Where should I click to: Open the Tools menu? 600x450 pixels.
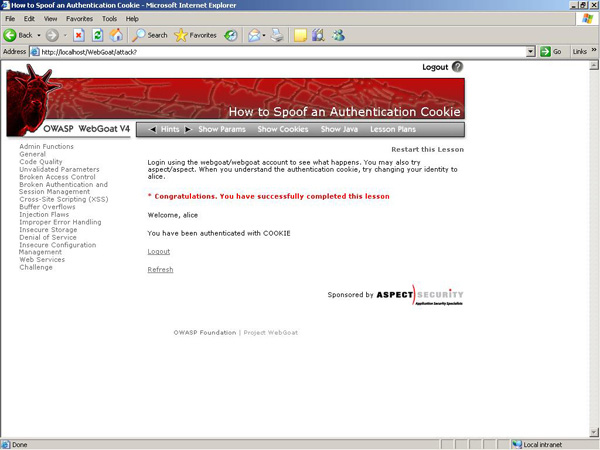point(109,19)
